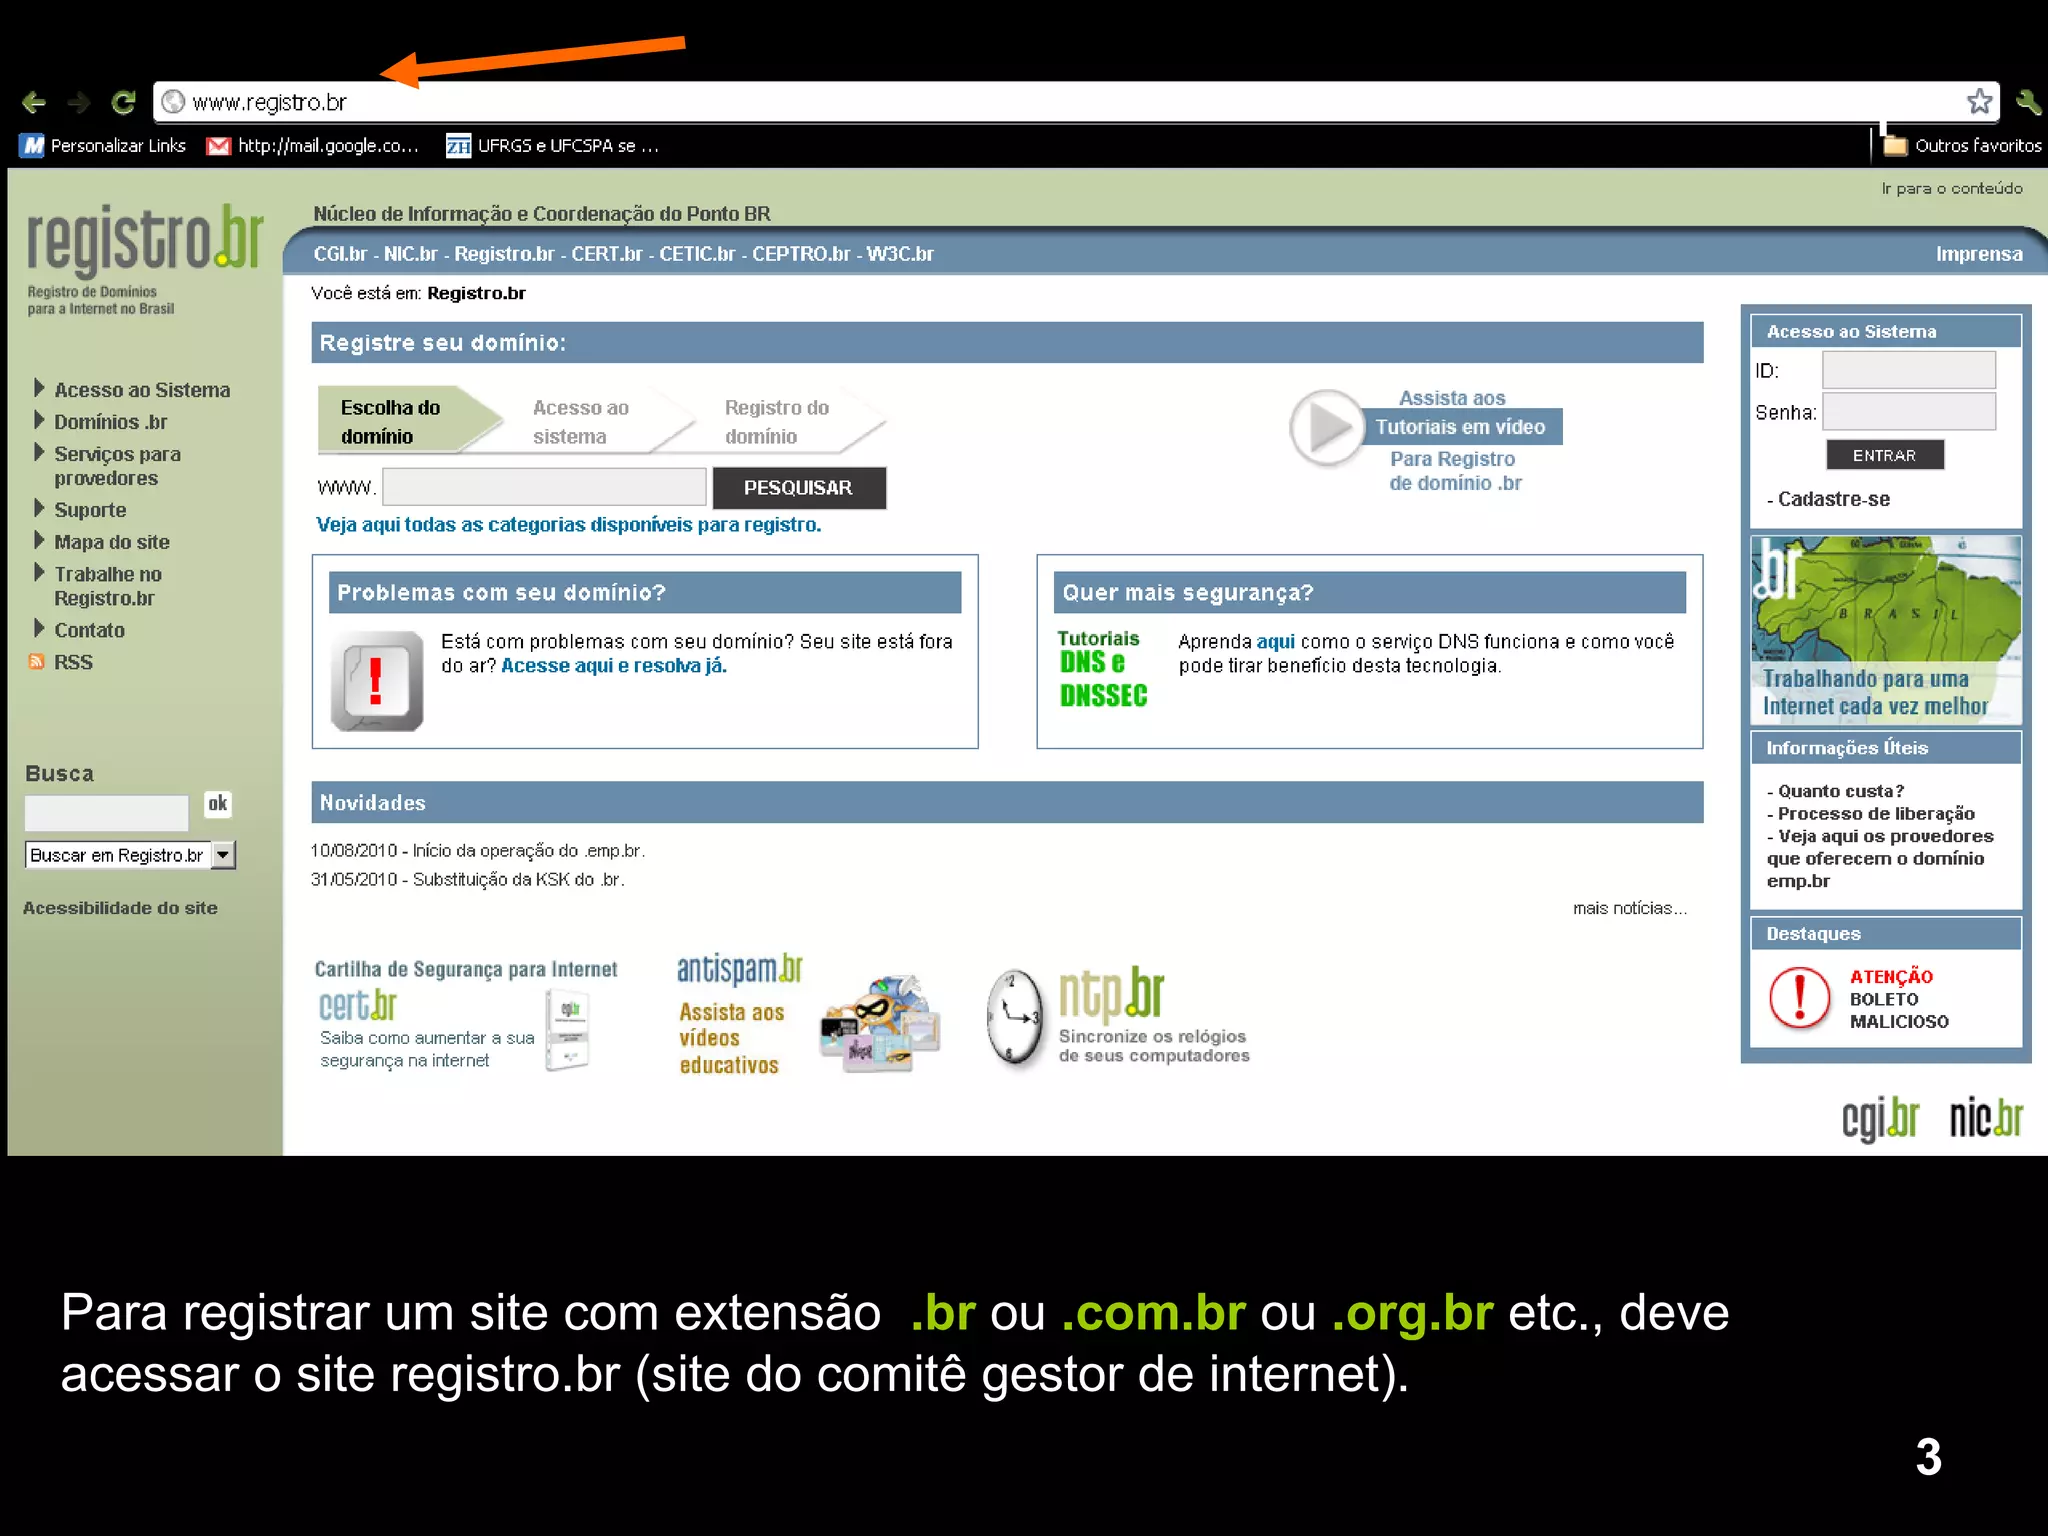
Task: Open the cgi.br footer logo
Action: click(x=1880, y=1118)
